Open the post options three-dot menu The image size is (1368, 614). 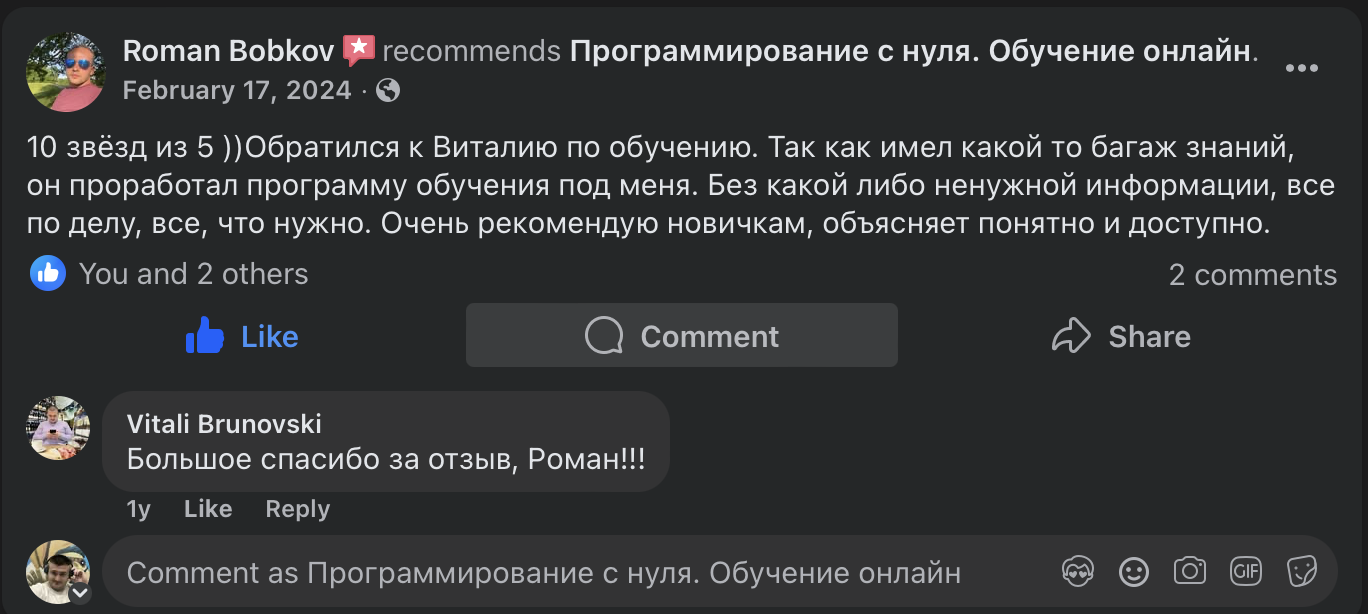pos(1301,68)
